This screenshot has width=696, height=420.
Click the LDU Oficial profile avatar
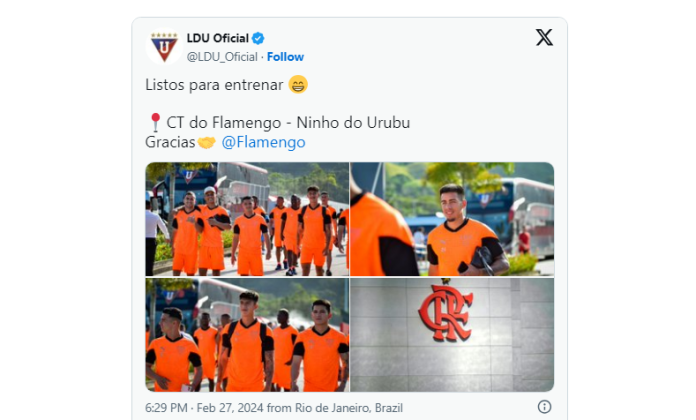164,47
